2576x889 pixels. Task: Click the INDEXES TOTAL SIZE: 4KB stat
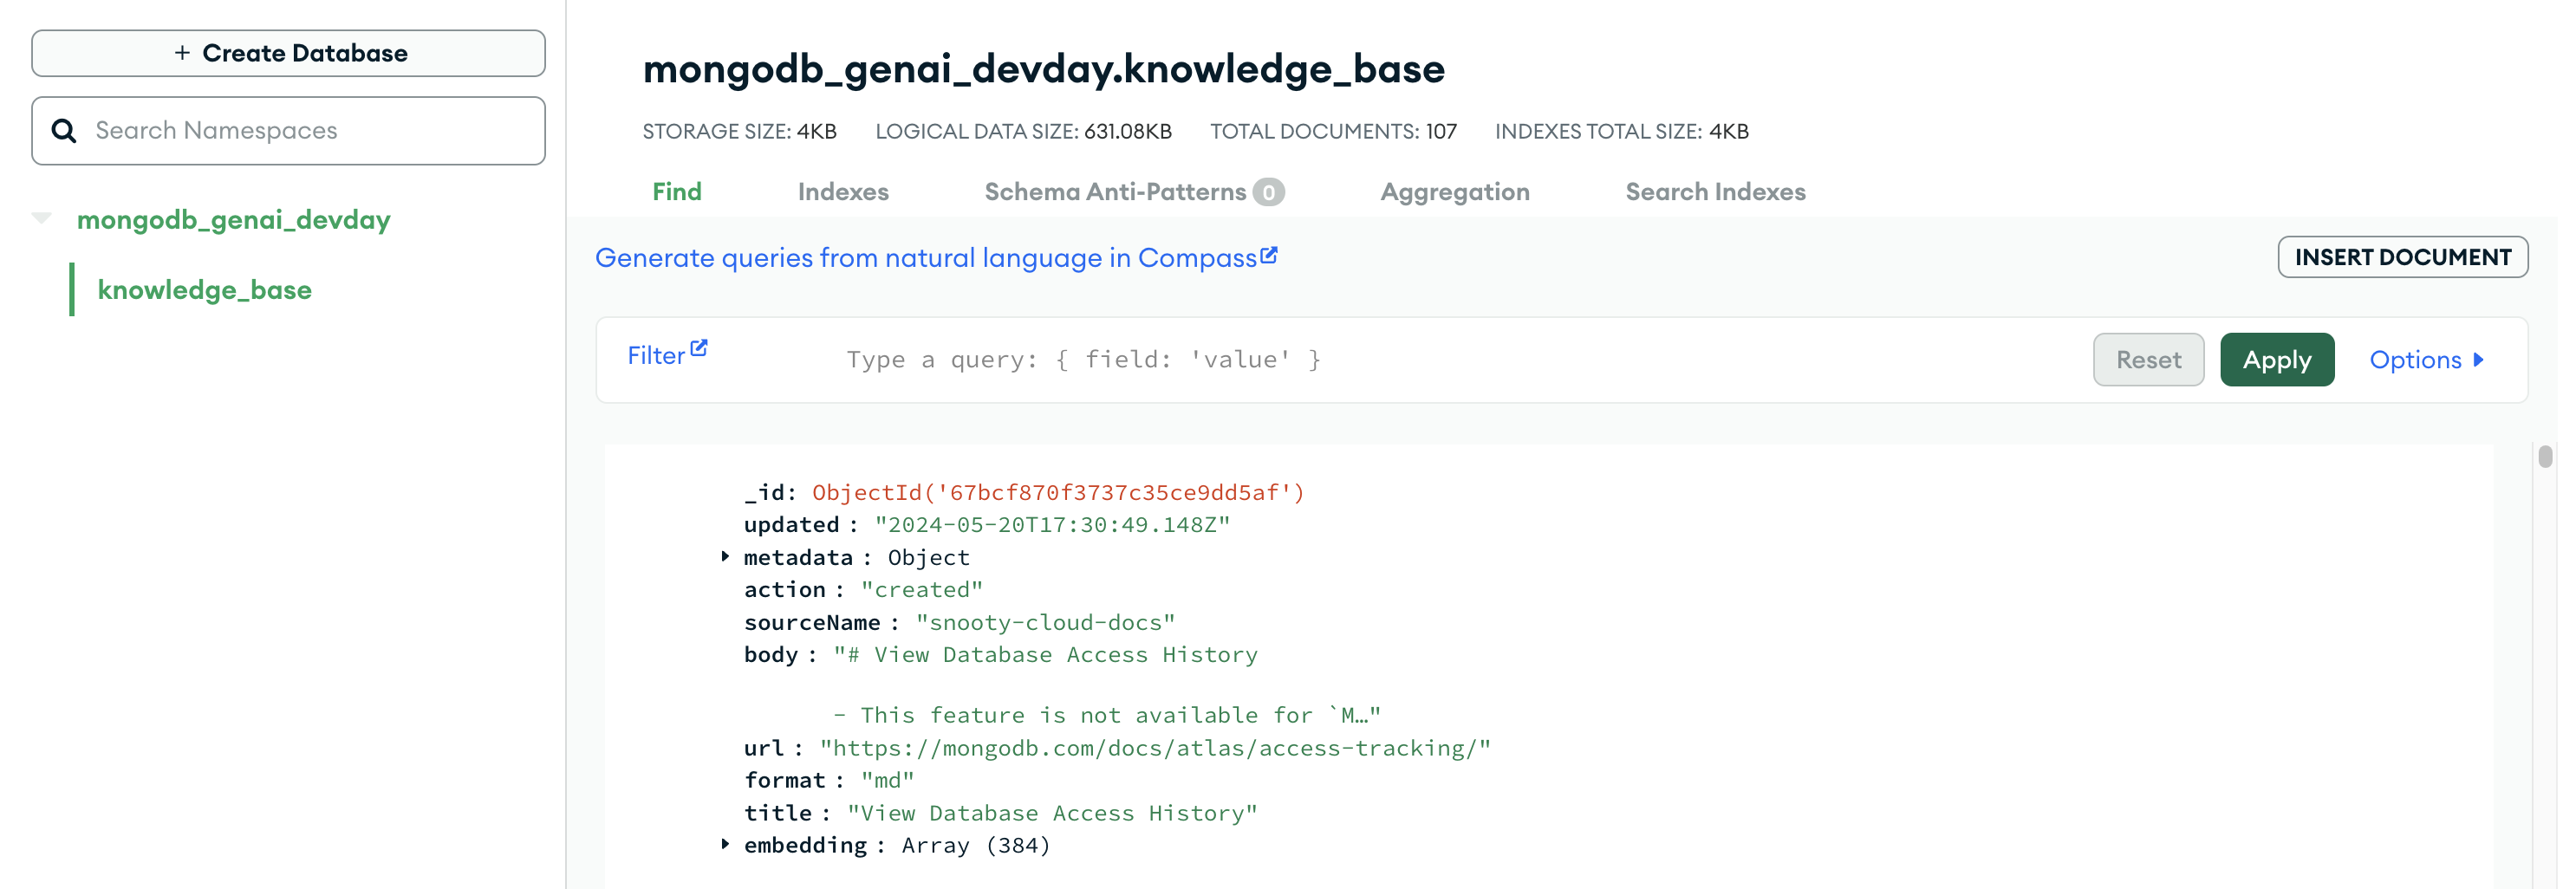click(1621, 132)
